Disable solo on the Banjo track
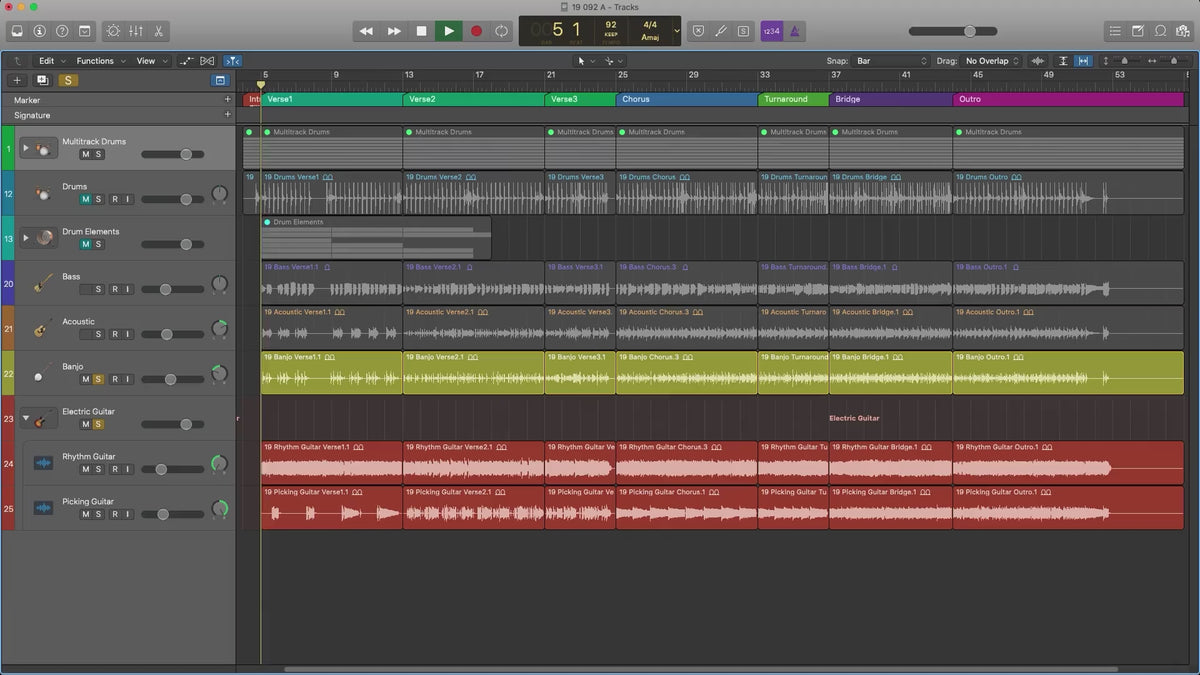The image size is (1200, 675). click(98, 379)
